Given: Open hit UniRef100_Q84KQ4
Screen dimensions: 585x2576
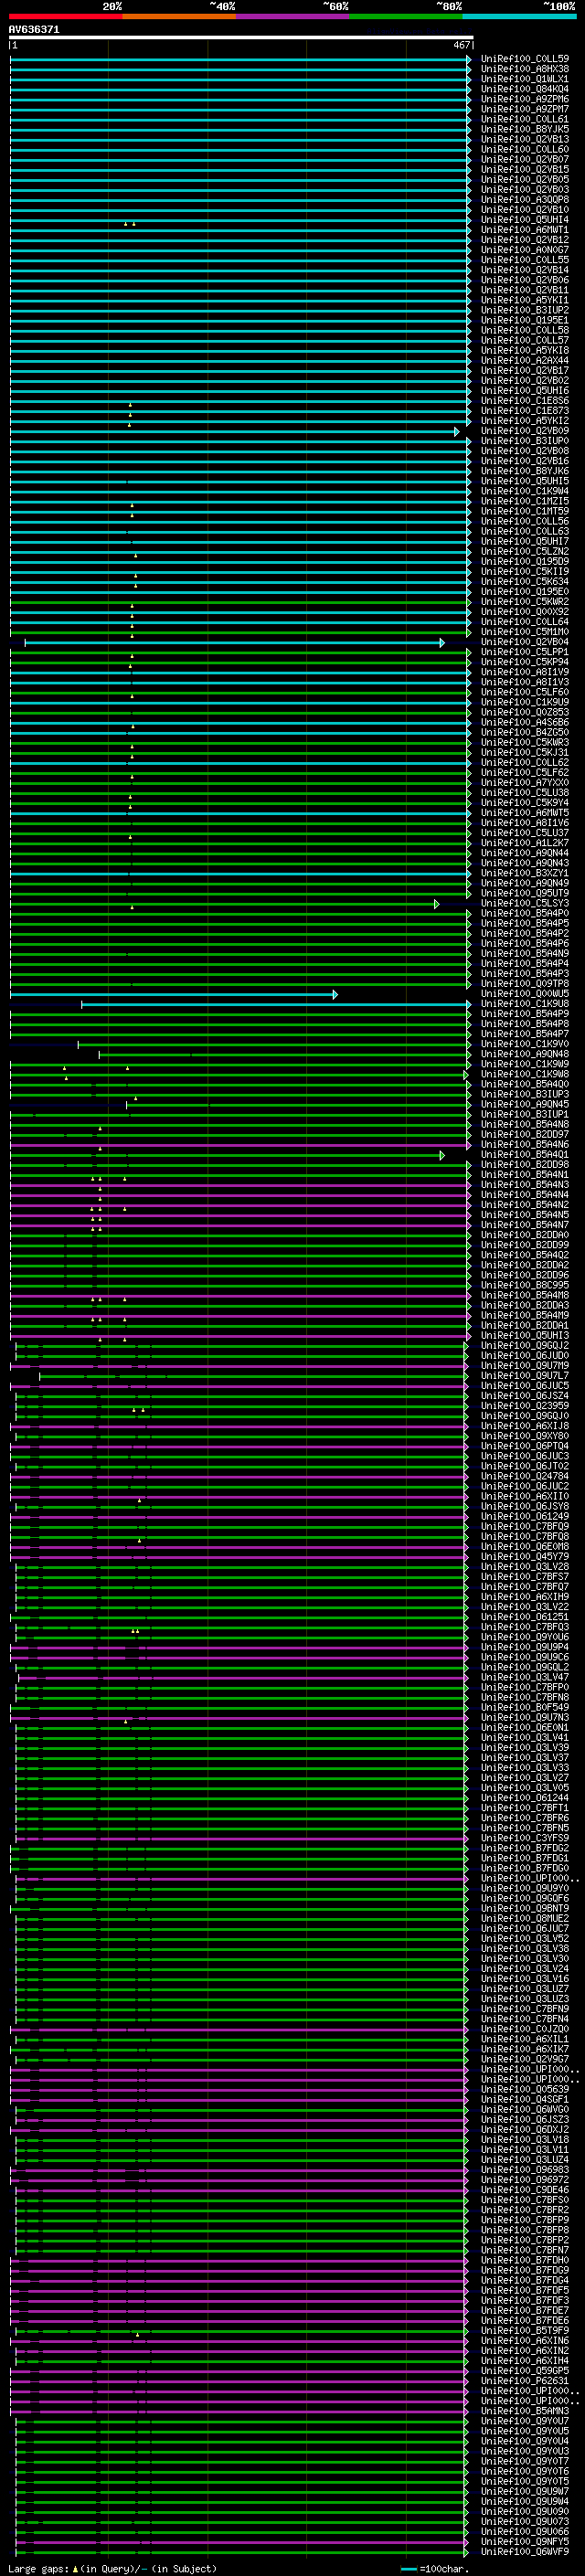Looking at the screenshot, I should tap(525, 89).
